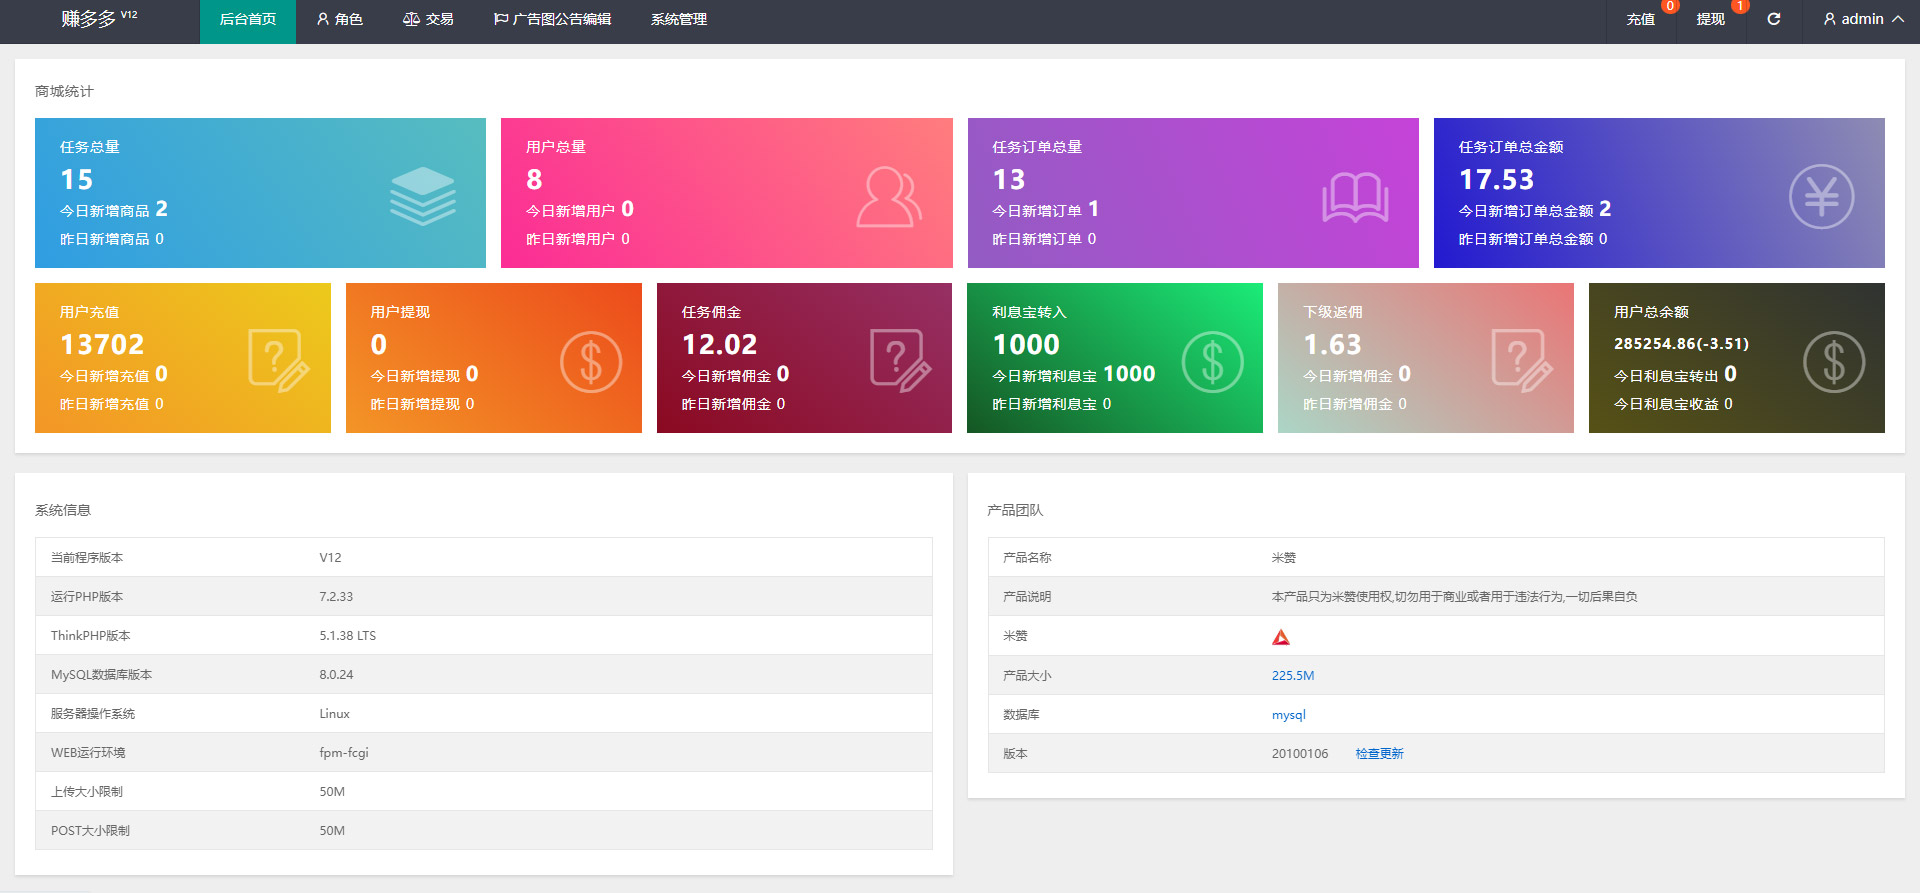Click the dollar icon in 用户提现 card
Screen dimensions: 1920x893
[590, 361]
